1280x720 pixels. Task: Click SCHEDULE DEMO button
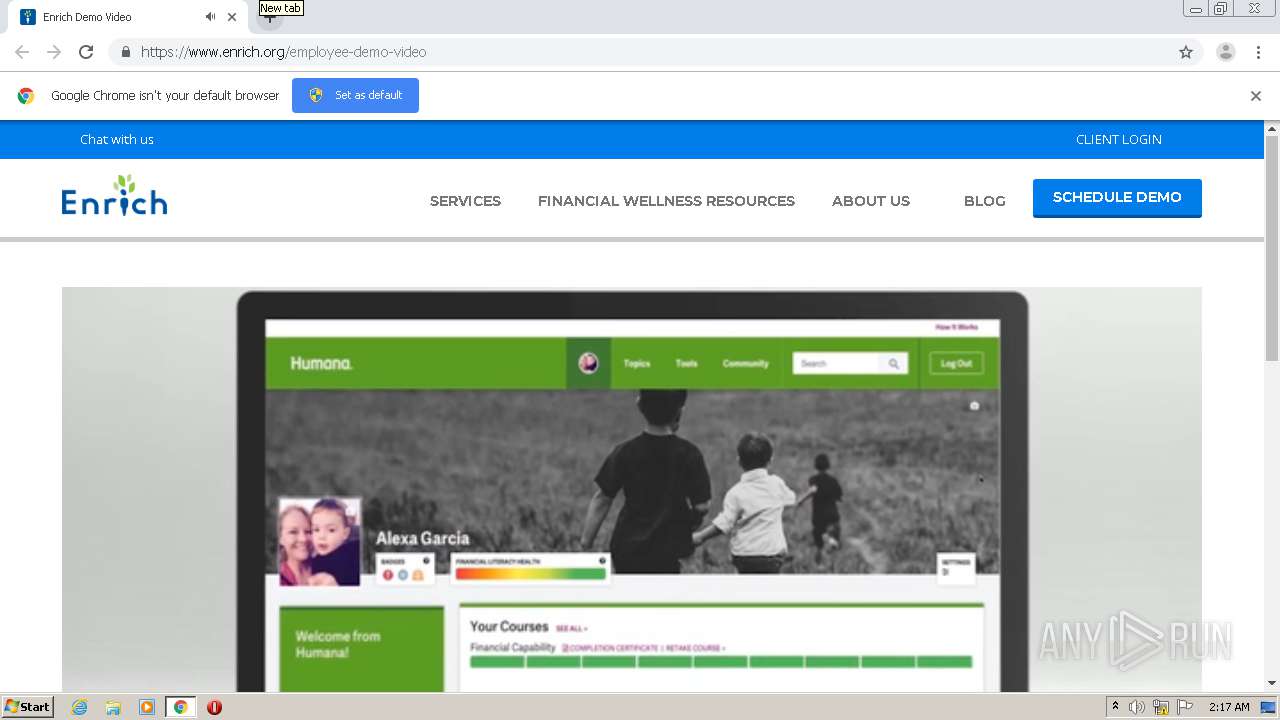click(x=1117, y=198)
